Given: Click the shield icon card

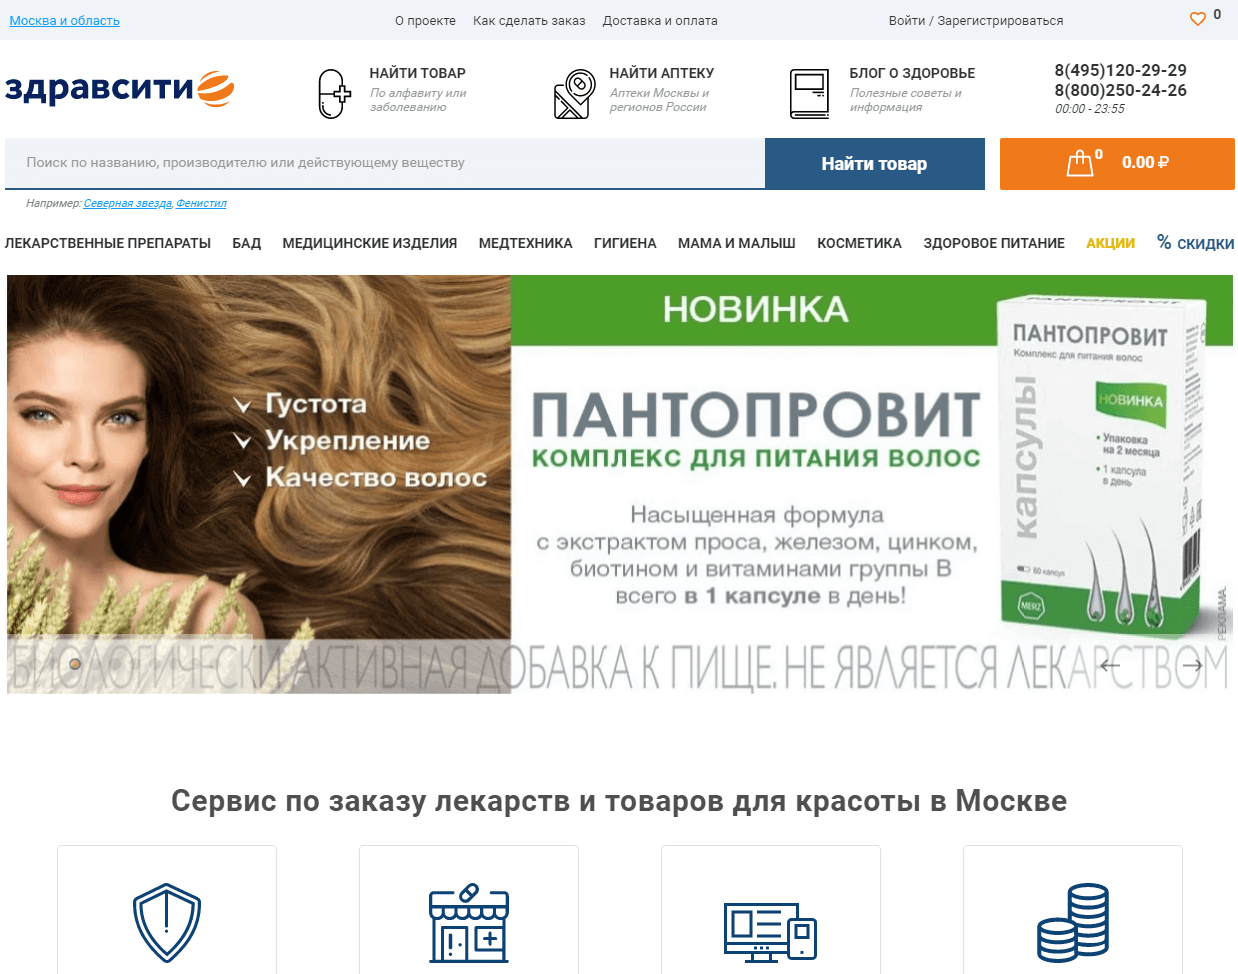Looking at the screenshot, I should pos(167,909).
